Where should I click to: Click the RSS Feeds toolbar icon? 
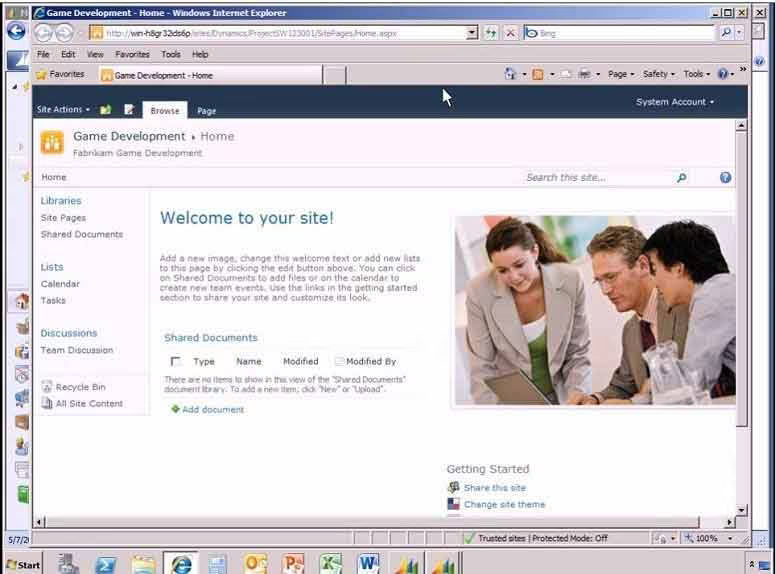click(538, 74)
